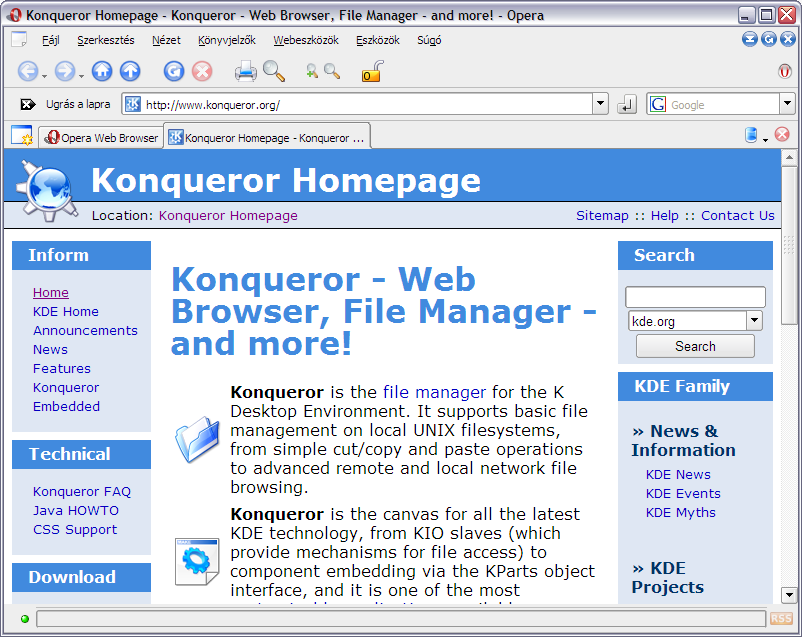Screen dimensions: 802x637
Task: Open the Help link in header
Action: point(664,215)
